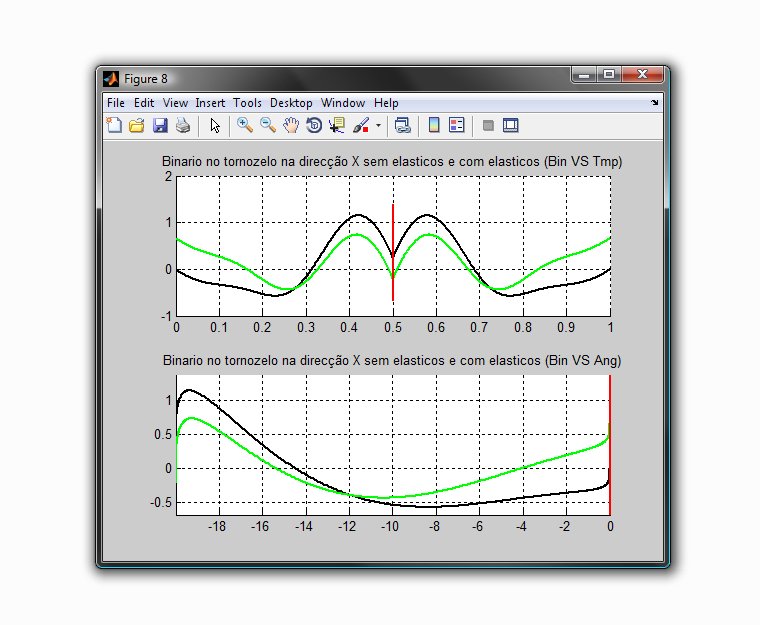Select the Brush data tool
Viewport: 760px width, 625px height.
click(x=361, y=126)
